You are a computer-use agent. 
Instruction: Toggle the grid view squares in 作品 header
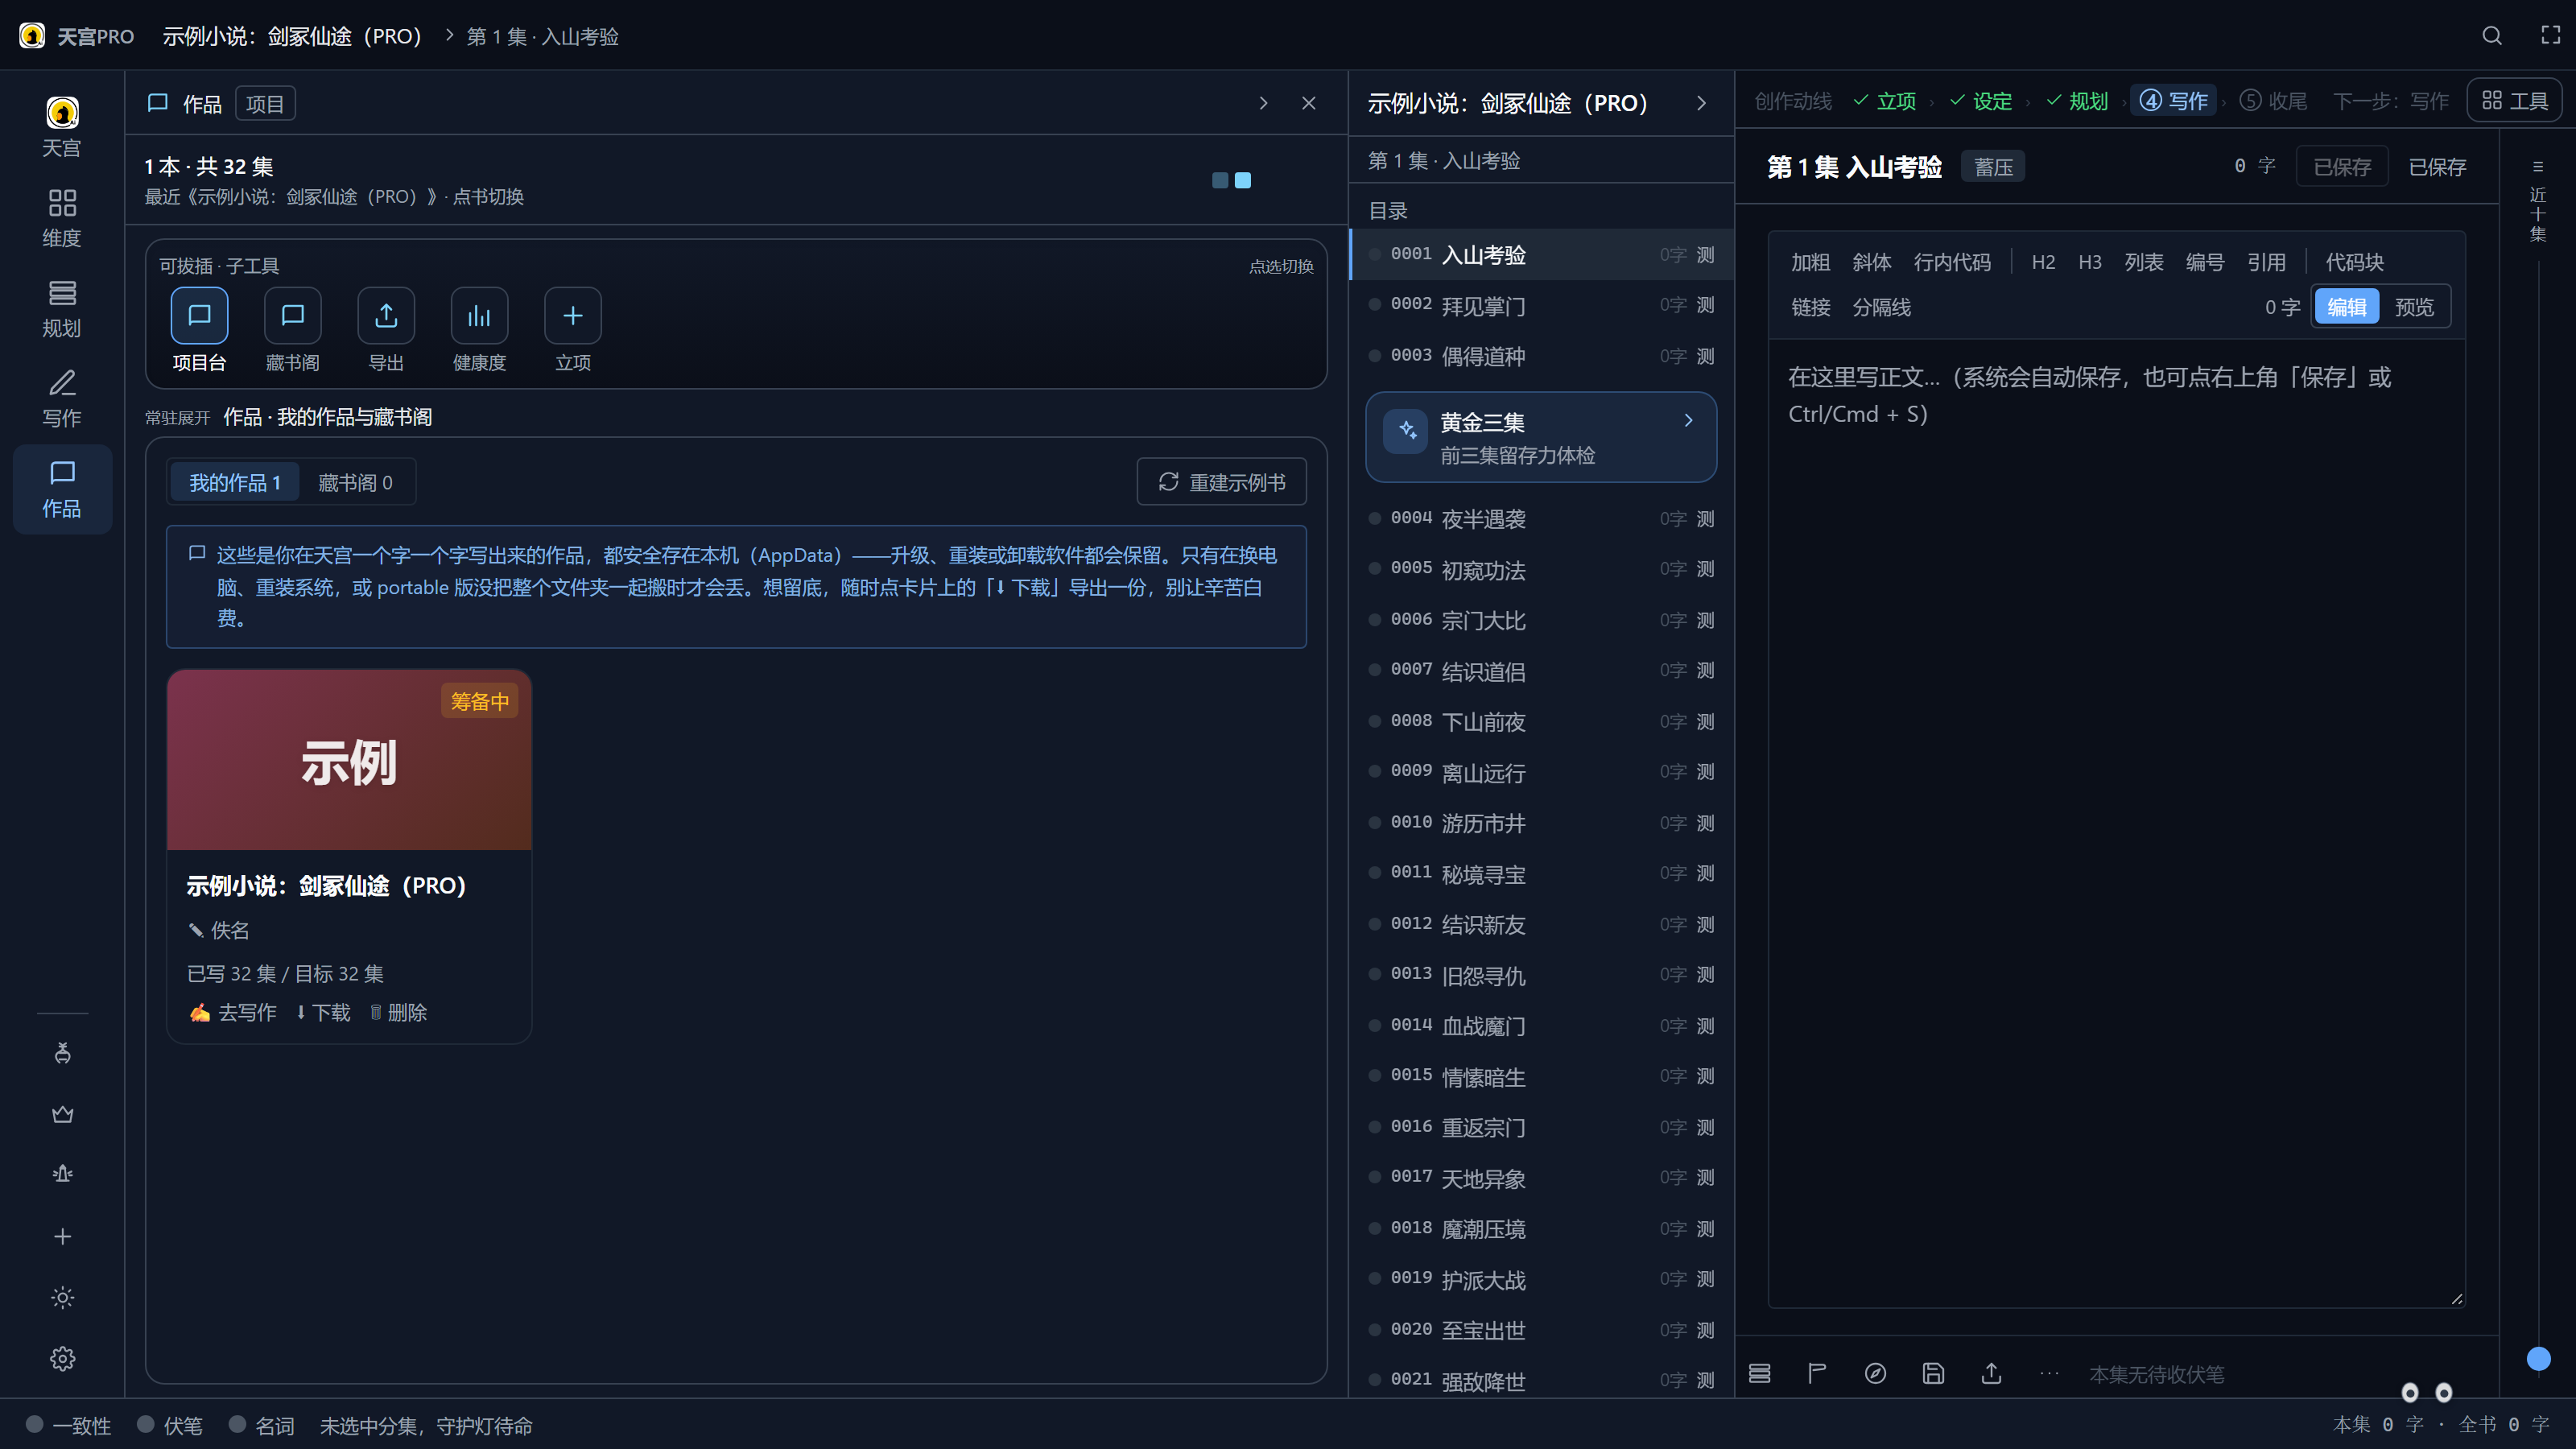coord(1231,180)
